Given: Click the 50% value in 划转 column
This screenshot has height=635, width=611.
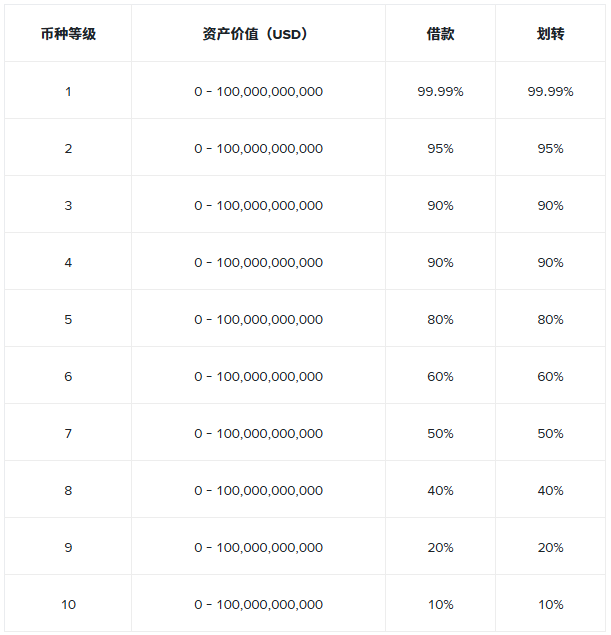Looking at the screenshot, I should pos(550,433).
